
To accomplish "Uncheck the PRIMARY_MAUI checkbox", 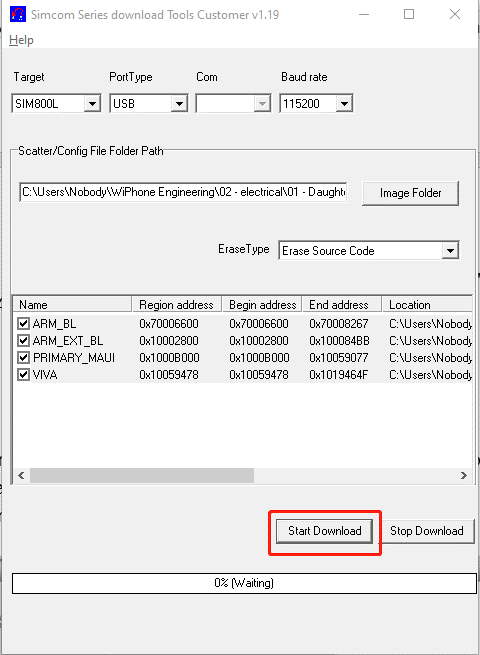I will click(x=23, y=358).
